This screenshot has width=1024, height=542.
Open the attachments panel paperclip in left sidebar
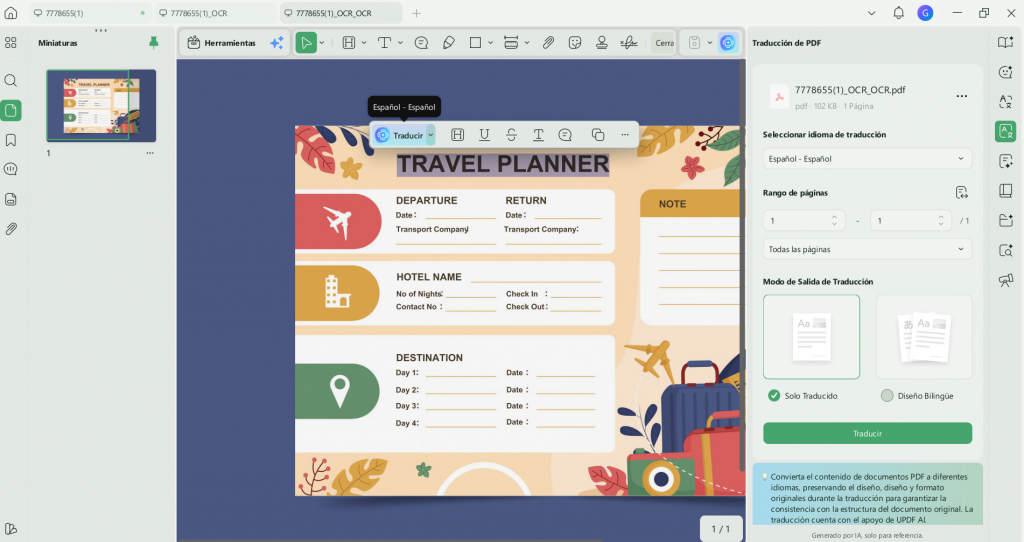tap(10, 229)
